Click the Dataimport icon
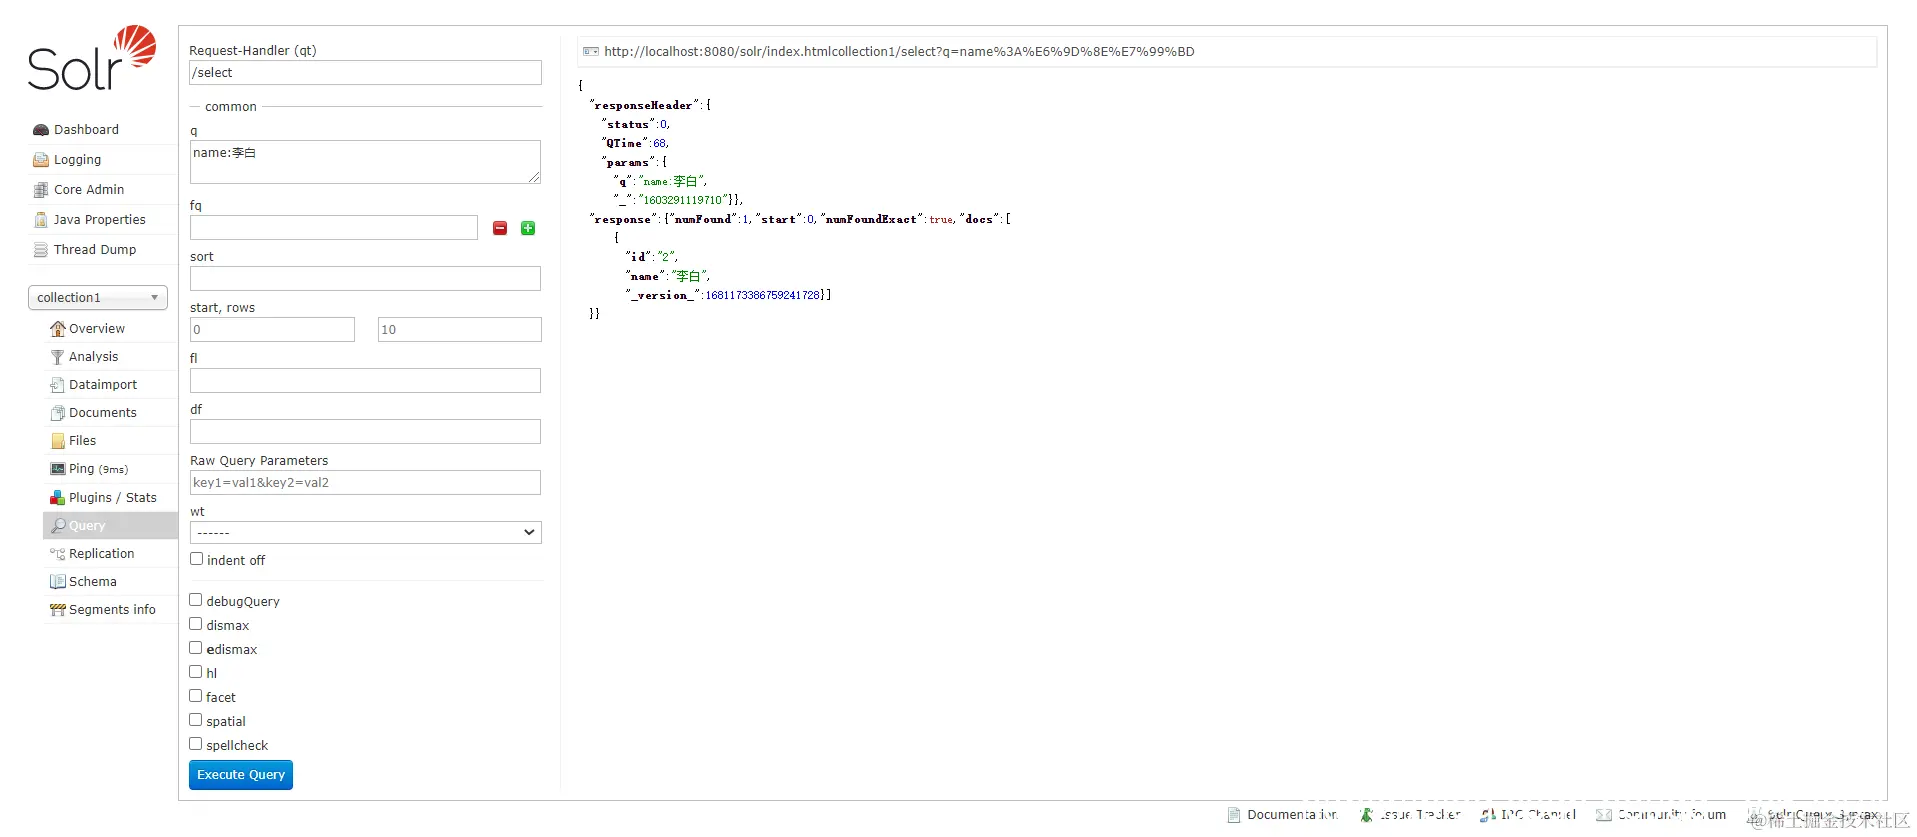Image resolution: width=1917 pixels, height=837 pixels. click(x=58, y=385)
